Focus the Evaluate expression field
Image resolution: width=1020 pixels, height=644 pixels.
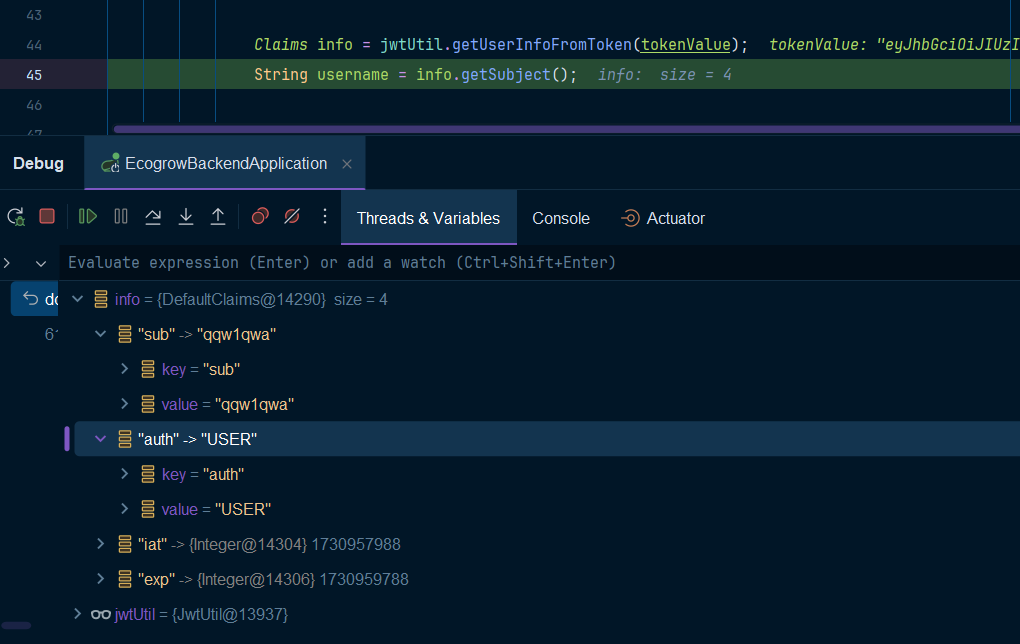(540, 263)
